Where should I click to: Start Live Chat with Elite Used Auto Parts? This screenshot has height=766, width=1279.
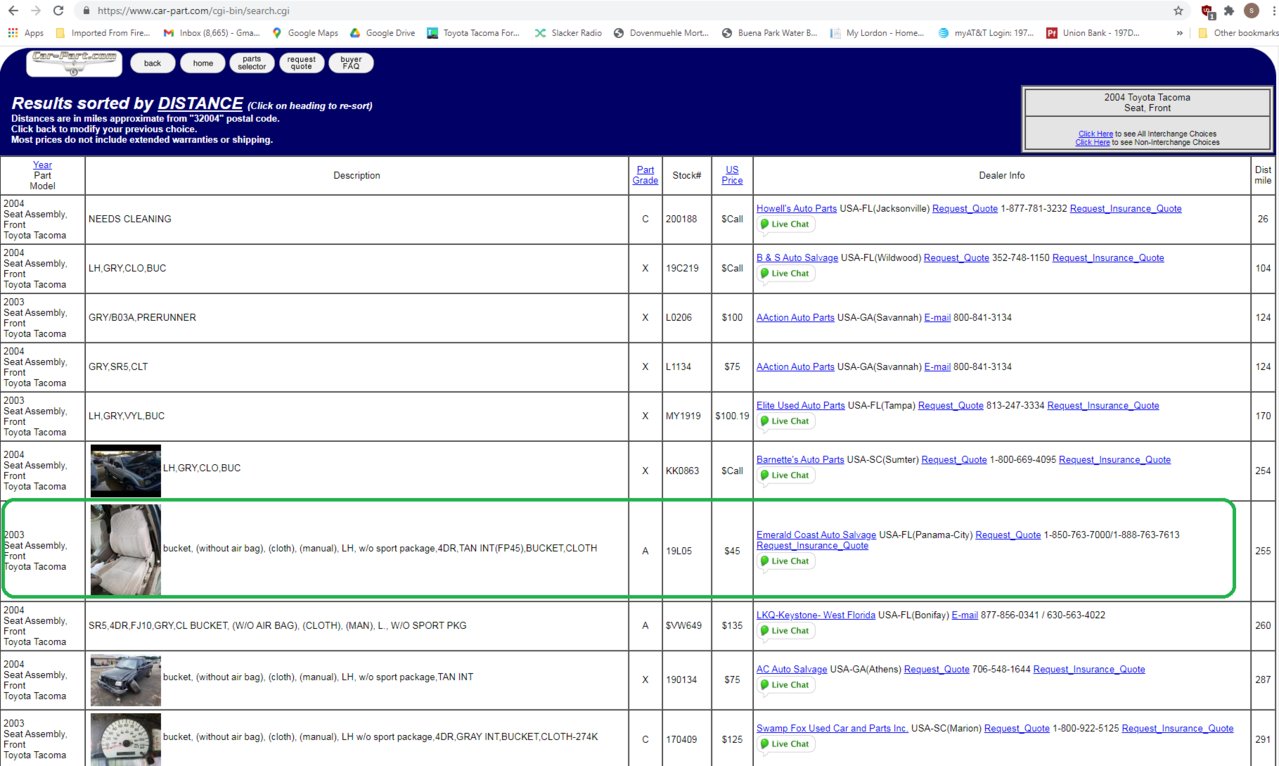tap(786, 422)
